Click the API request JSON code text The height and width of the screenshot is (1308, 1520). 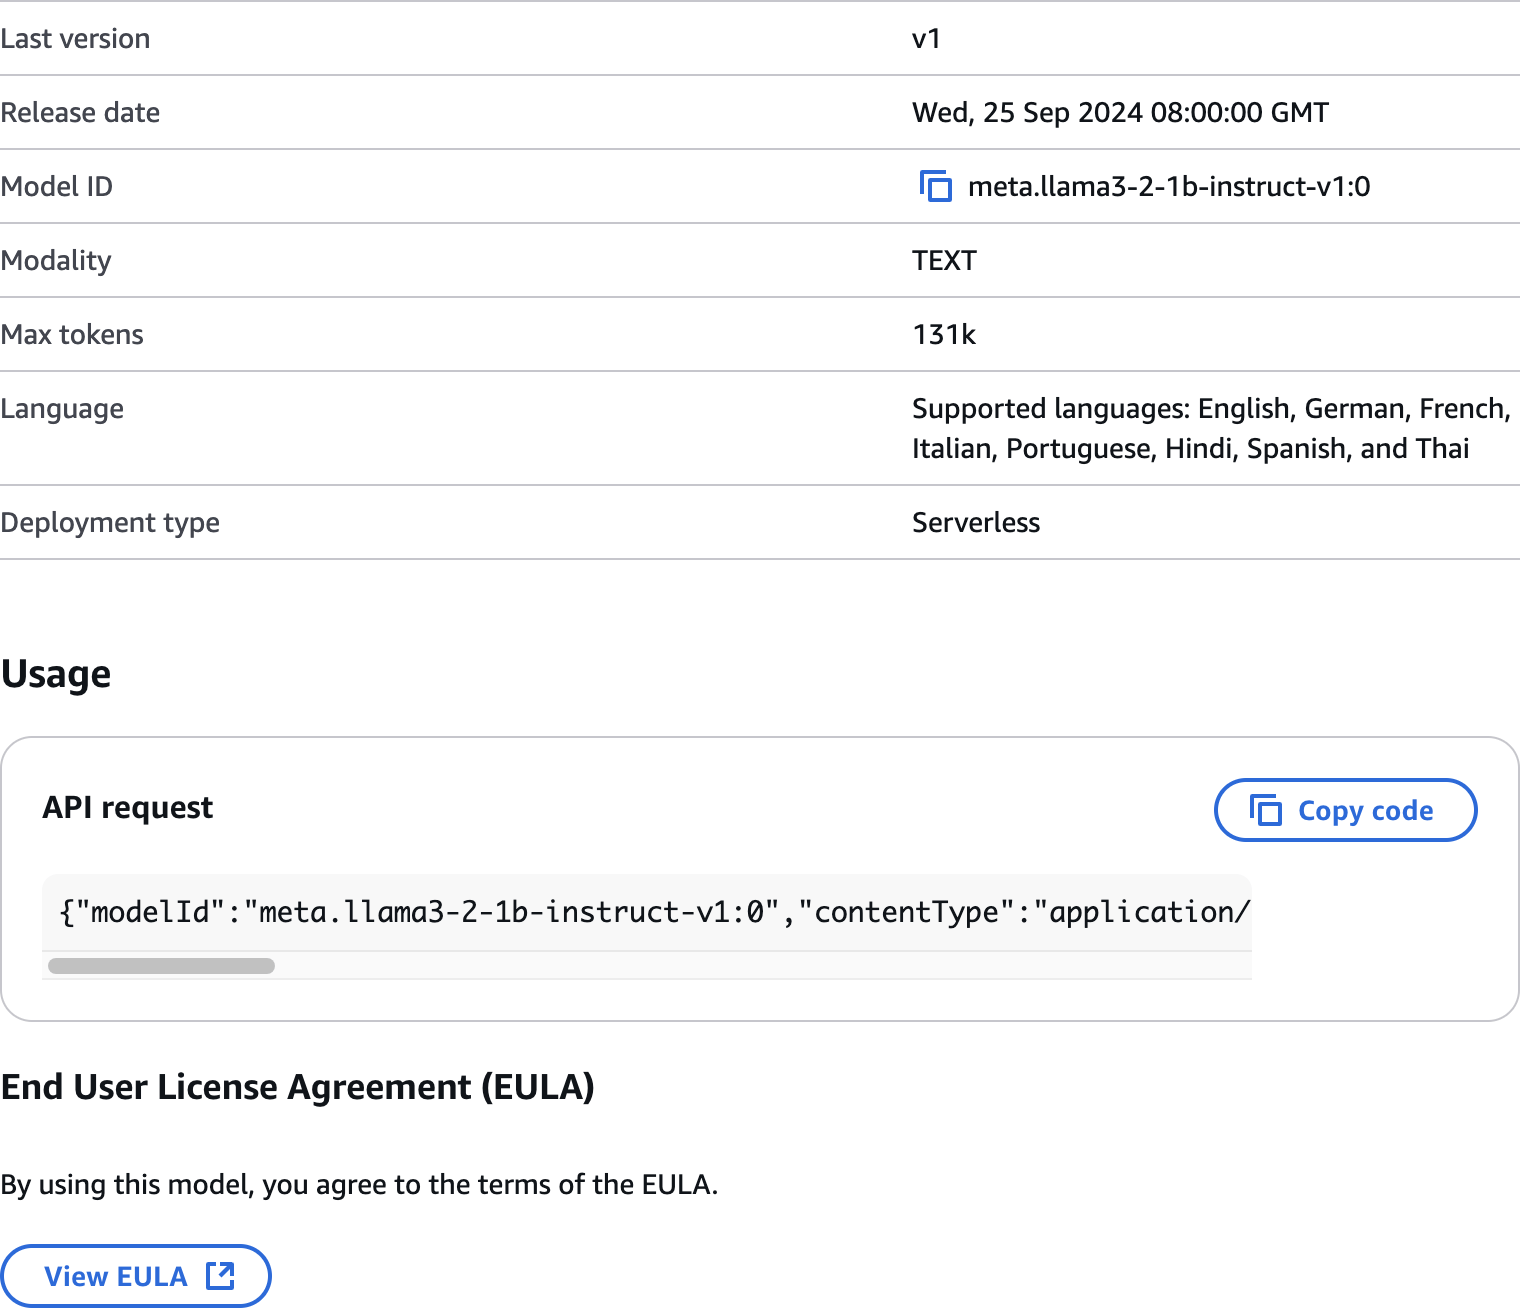[655, 912]
